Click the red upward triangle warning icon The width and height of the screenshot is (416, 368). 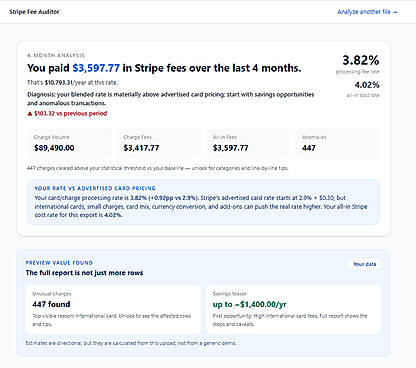pyautogui.click(x=30, y=114)
